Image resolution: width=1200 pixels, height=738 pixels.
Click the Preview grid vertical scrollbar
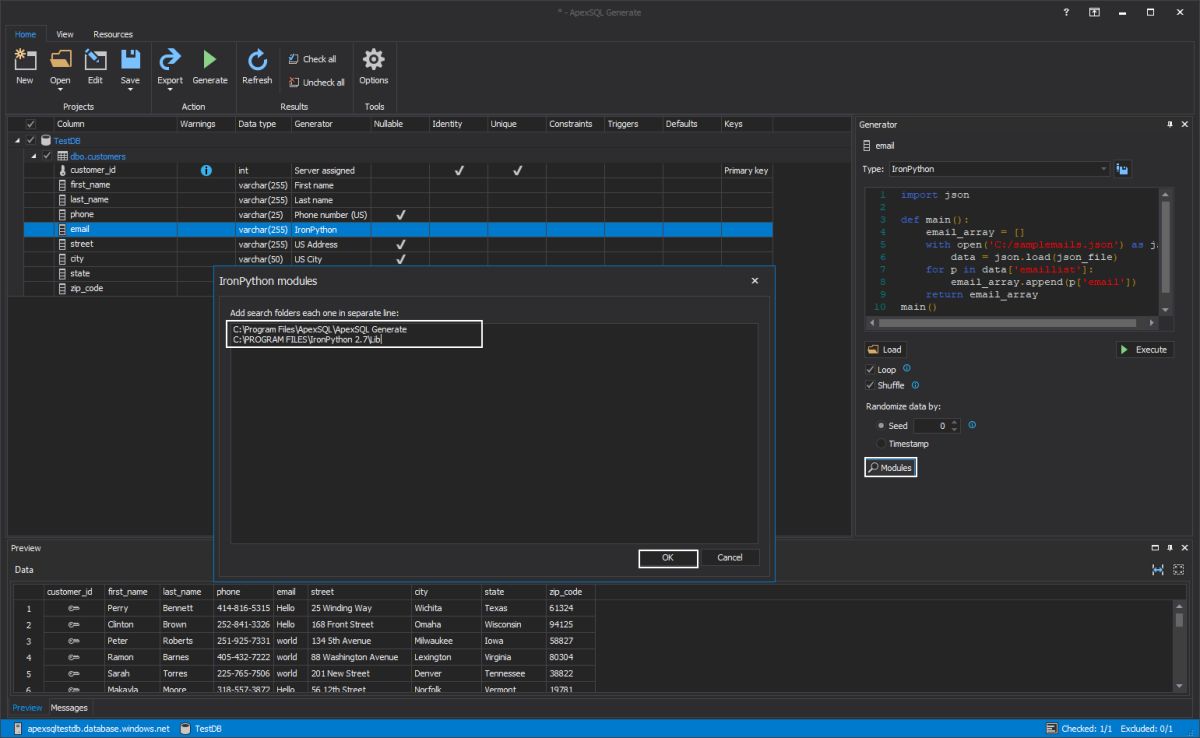coord(1179,645)
